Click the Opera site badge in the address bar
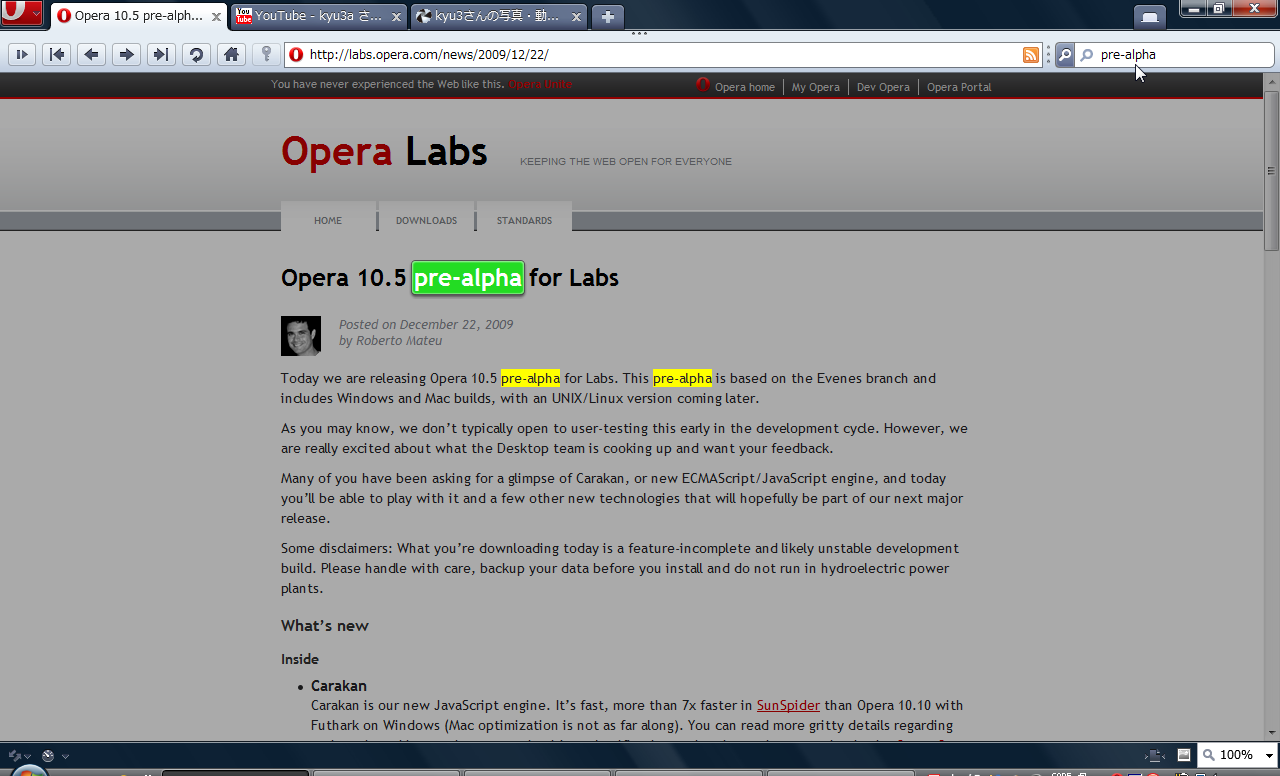The width and height of the screenshot is (1280, 776). 296,55
